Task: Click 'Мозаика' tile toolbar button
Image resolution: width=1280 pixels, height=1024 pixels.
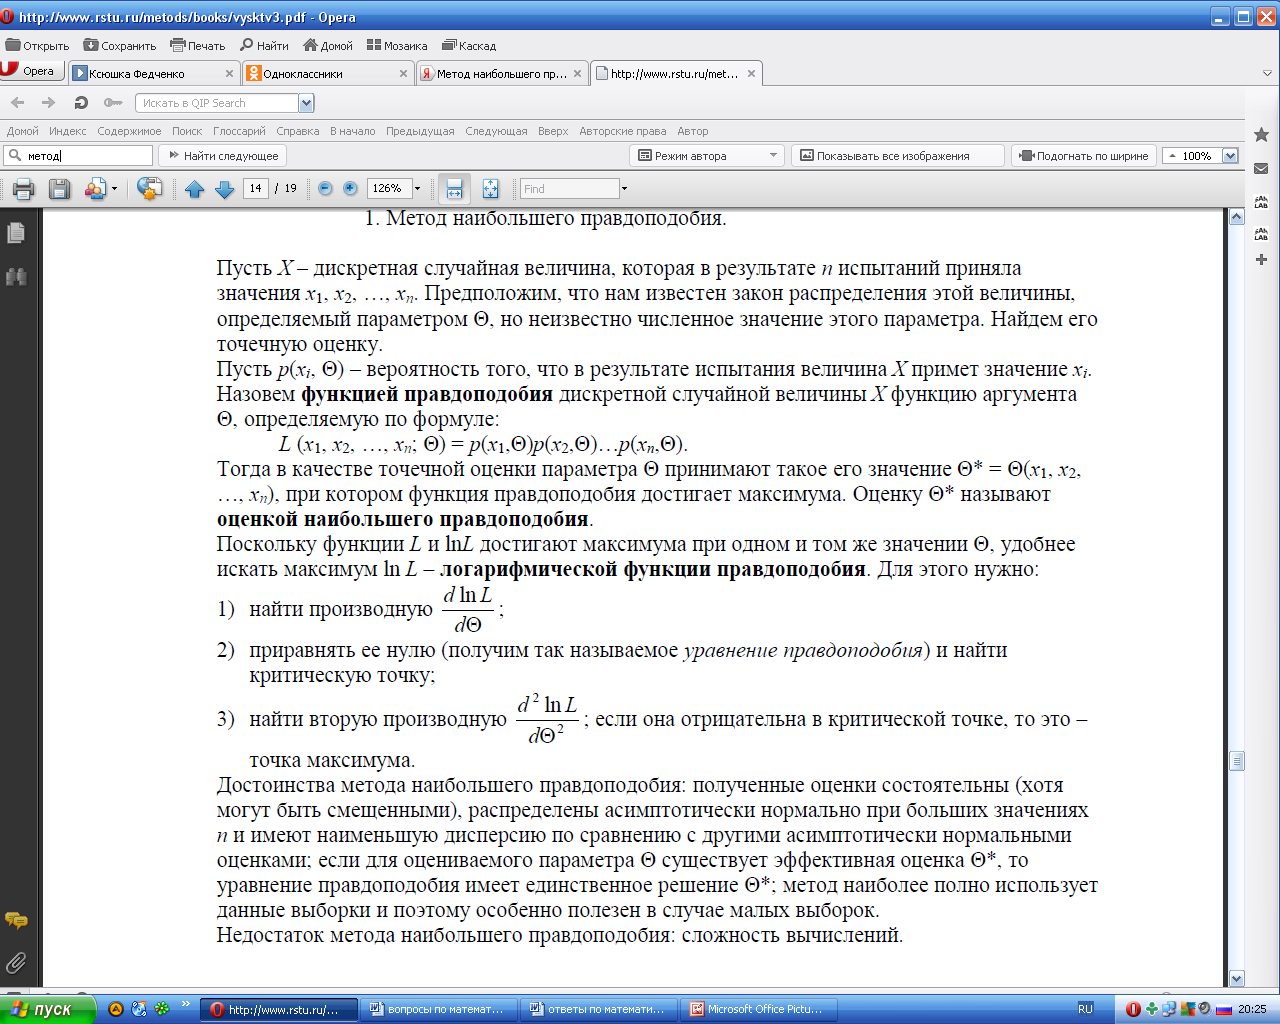Action: click(x=397, y=45)
